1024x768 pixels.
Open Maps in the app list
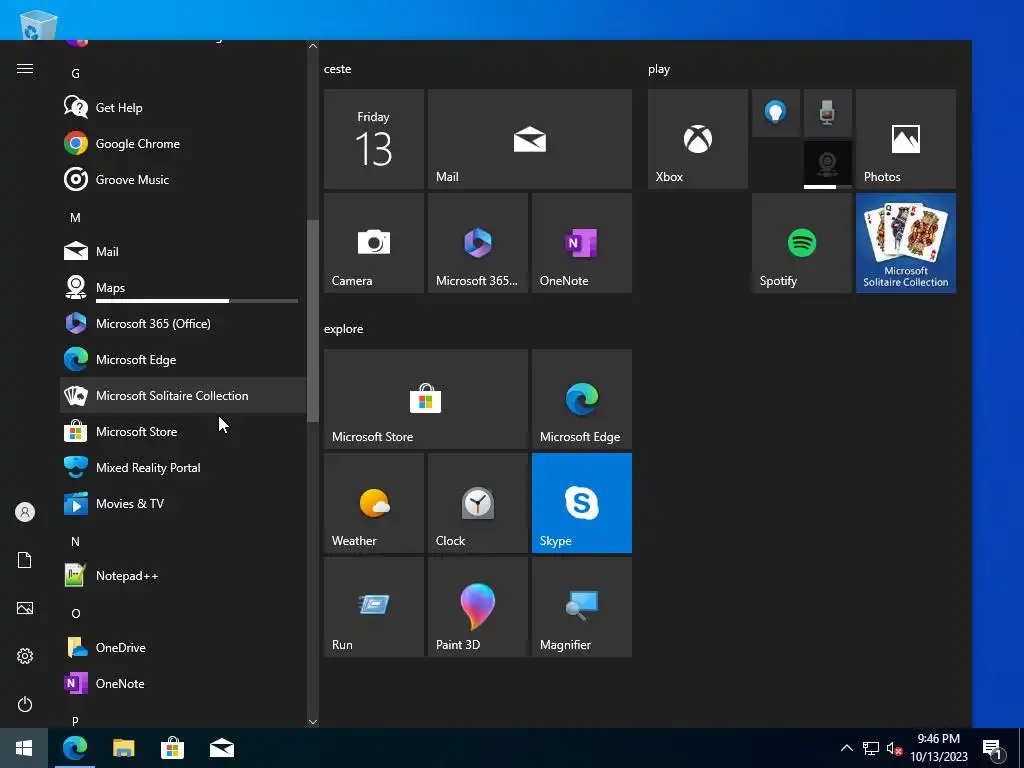pyautogui.click(x=183, y=287)
